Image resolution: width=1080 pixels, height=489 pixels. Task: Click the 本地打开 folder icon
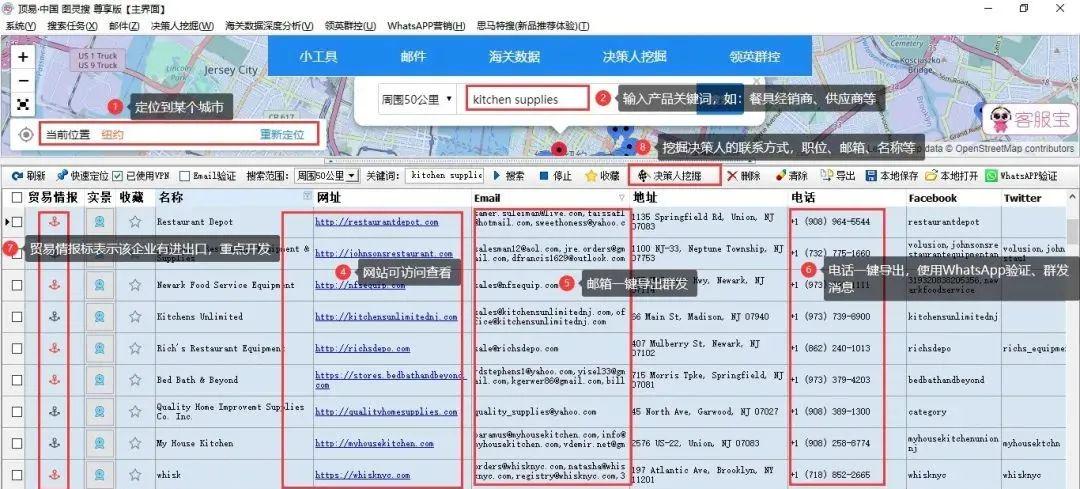(x=931, y=176)
